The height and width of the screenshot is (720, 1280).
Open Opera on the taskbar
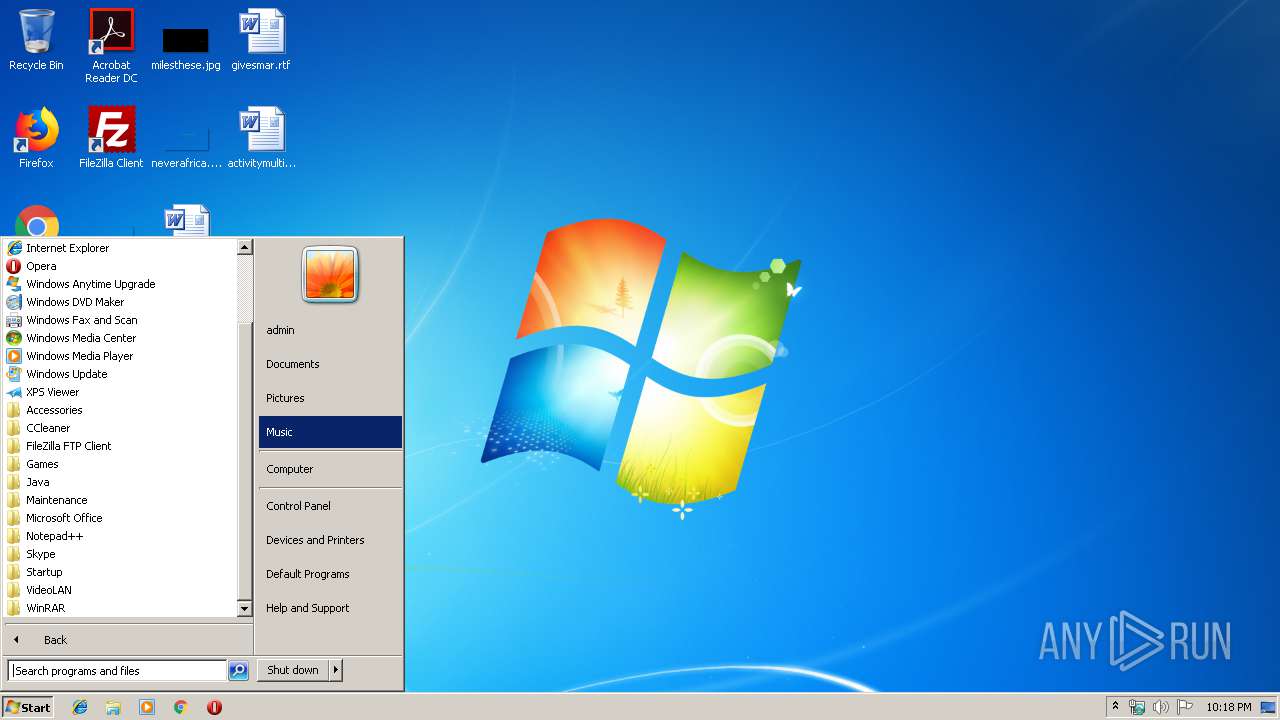[x=214, y=707]
